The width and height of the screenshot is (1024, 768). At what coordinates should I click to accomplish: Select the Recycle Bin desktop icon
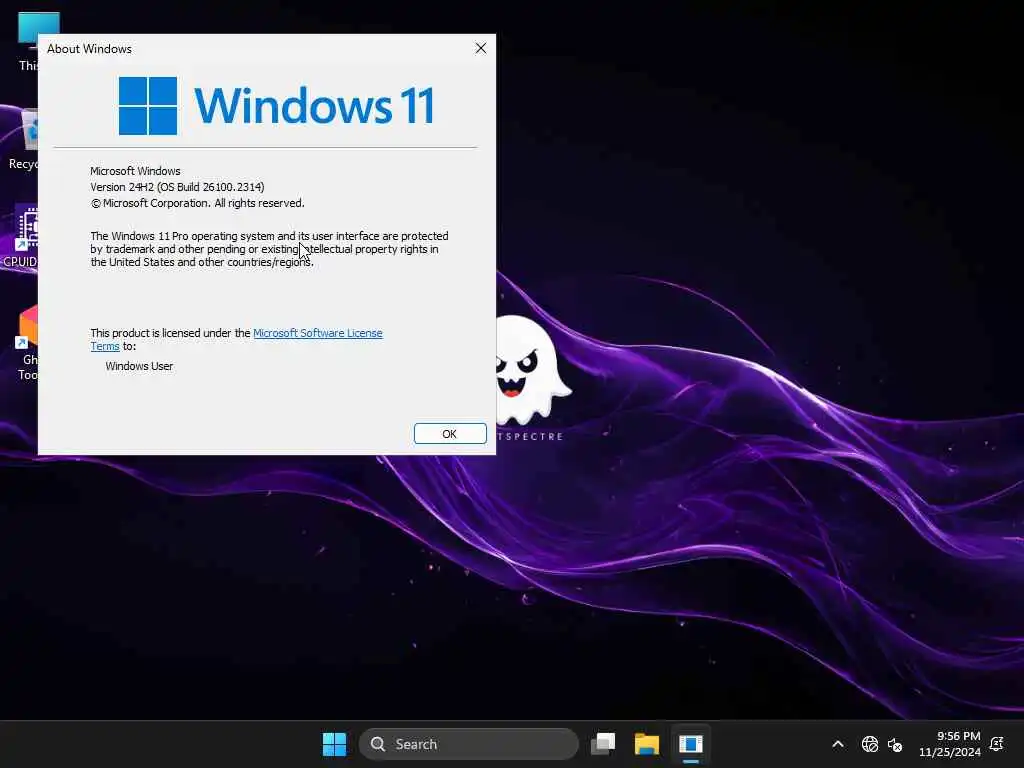pyautogui.click(x=25, y=140)
